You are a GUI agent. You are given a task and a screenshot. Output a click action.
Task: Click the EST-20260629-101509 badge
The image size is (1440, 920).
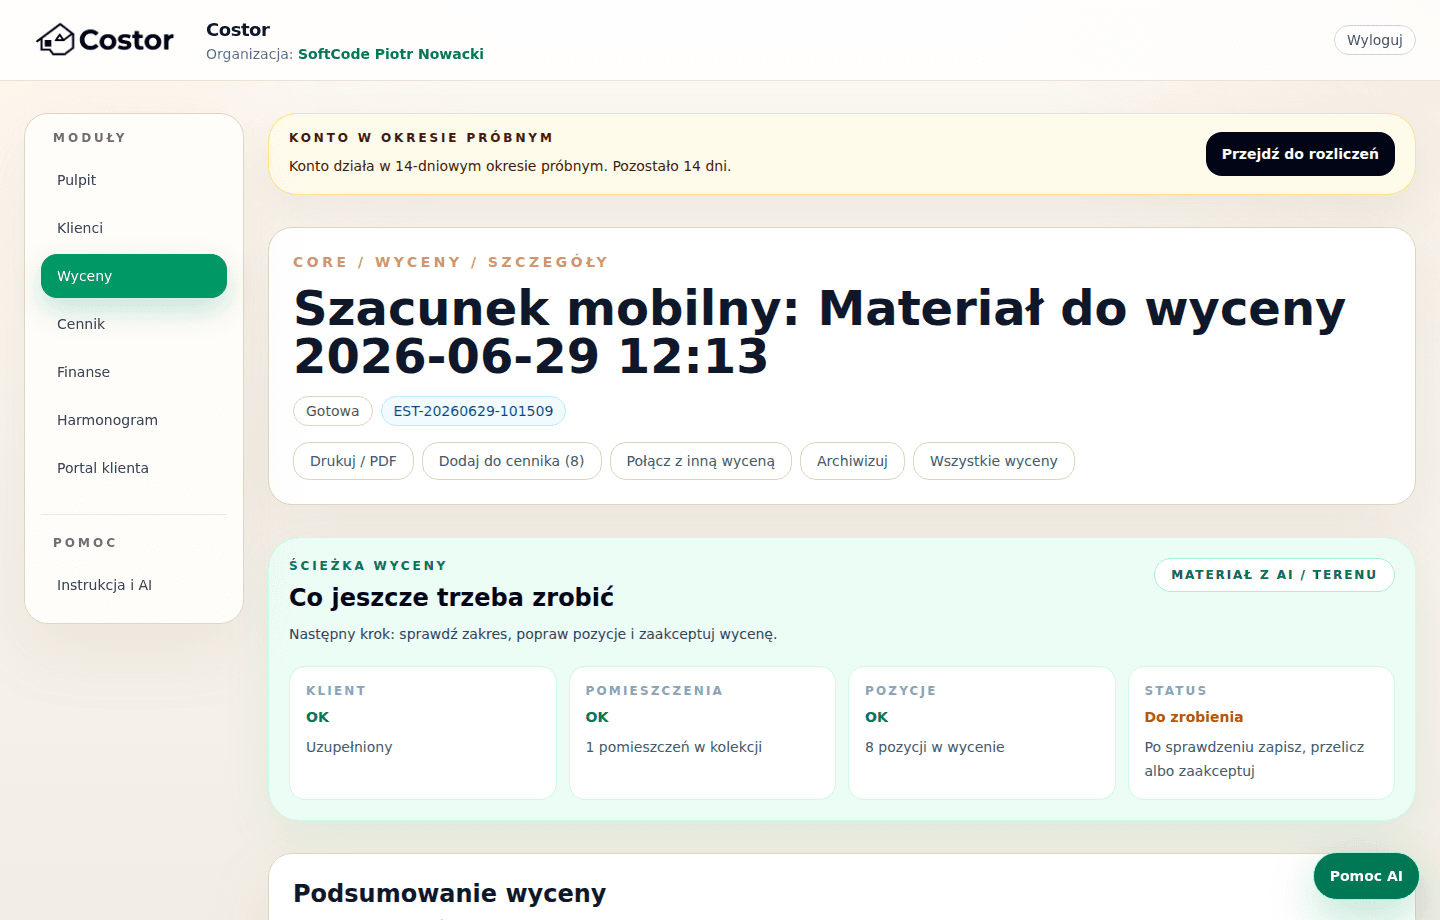tap(473, 411)
